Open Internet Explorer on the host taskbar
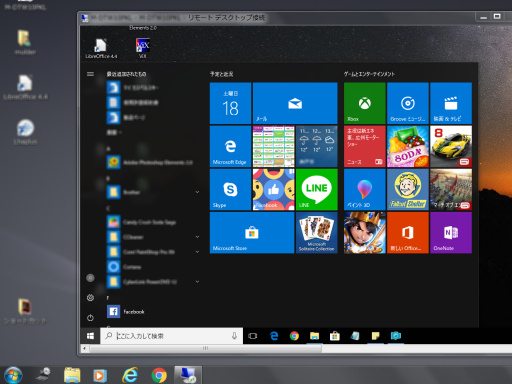The height and width of the screenshot is (384, 512). click(x=130, y=375)
